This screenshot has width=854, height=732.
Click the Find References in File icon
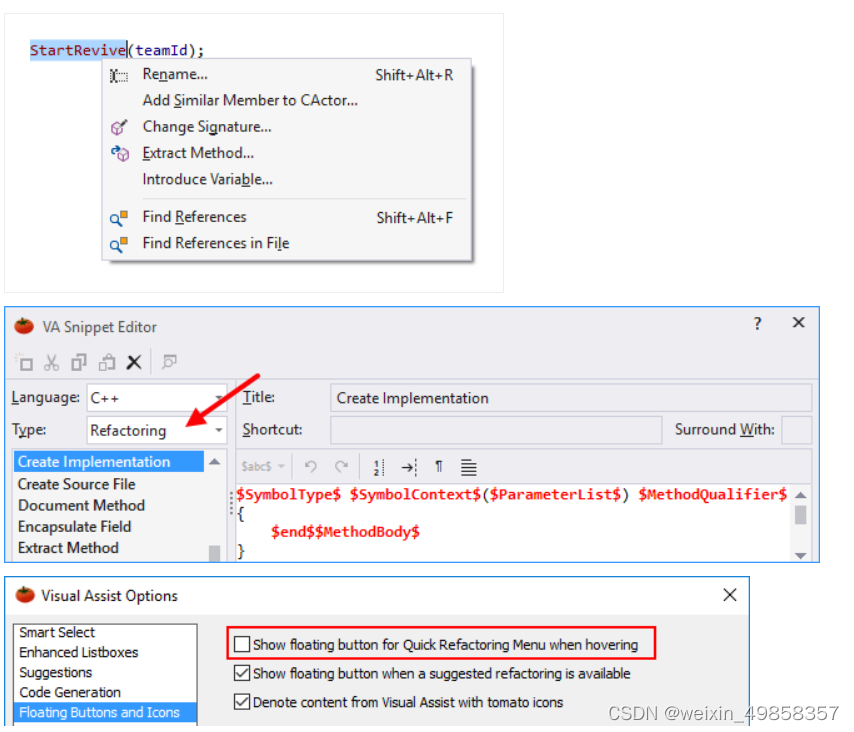tap(119, 244)
